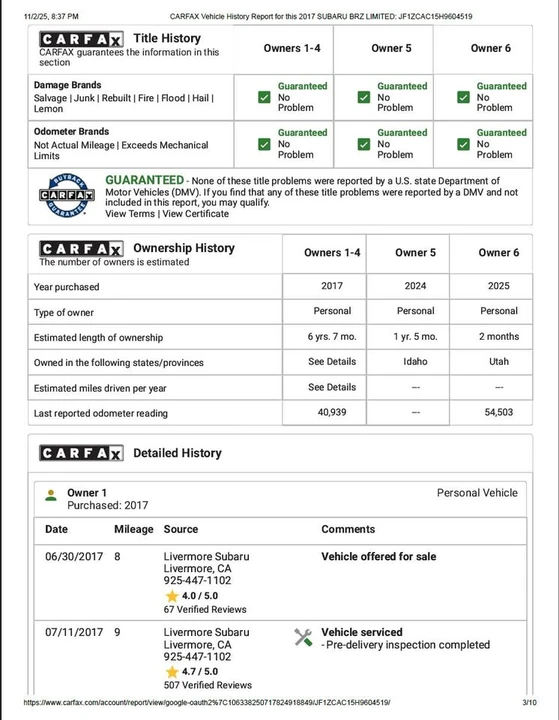Click the Owner 5 header in Title History
559x720 pixels.
tap(391, 48)
